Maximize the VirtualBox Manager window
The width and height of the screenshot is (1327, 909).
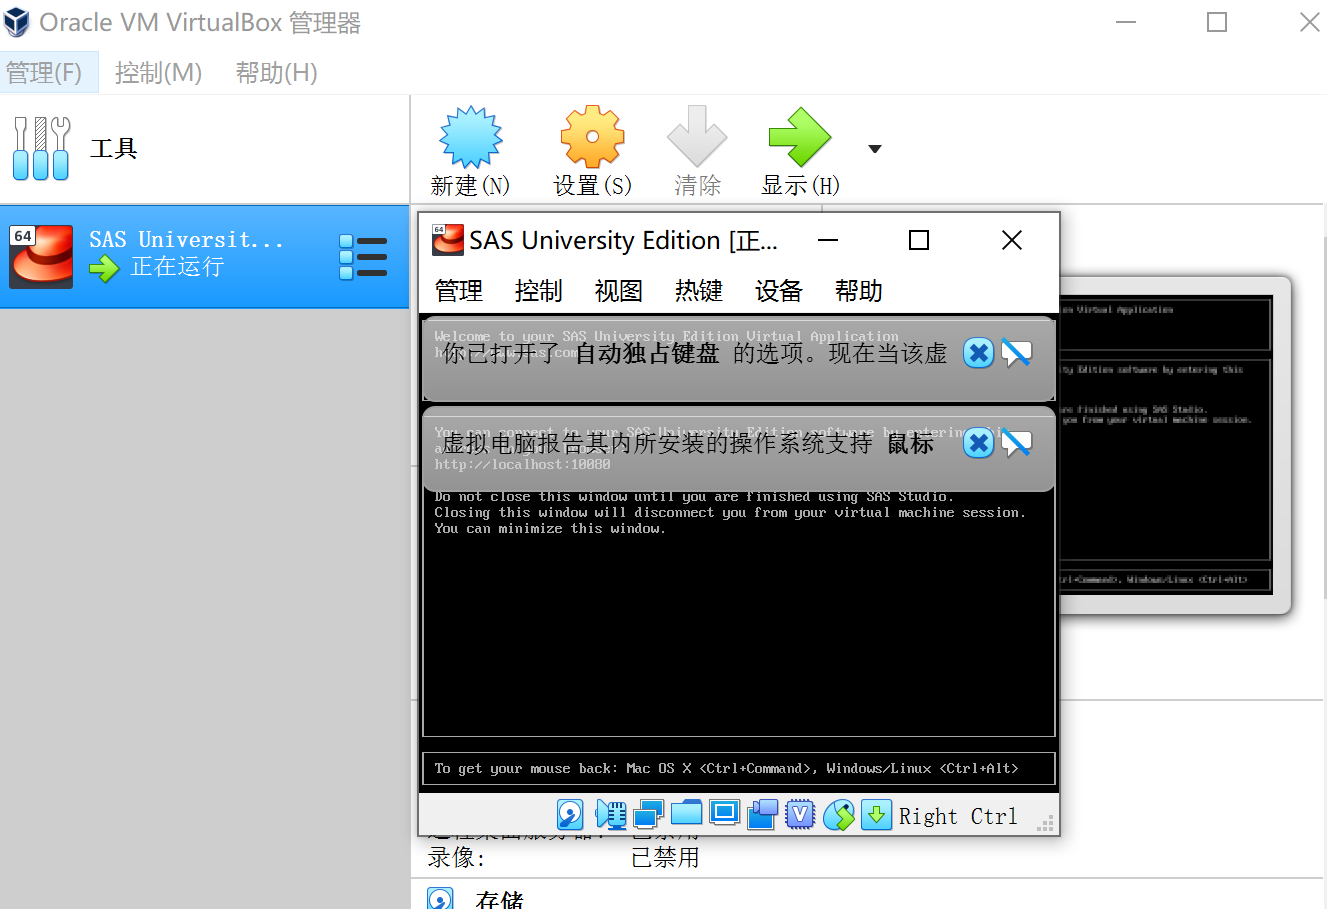point(1217,22)
